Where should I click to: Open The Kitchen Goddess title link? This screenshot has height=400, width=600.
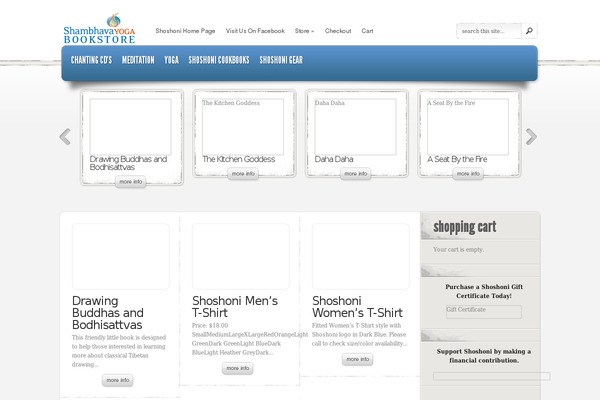click(x=239, y=159)
